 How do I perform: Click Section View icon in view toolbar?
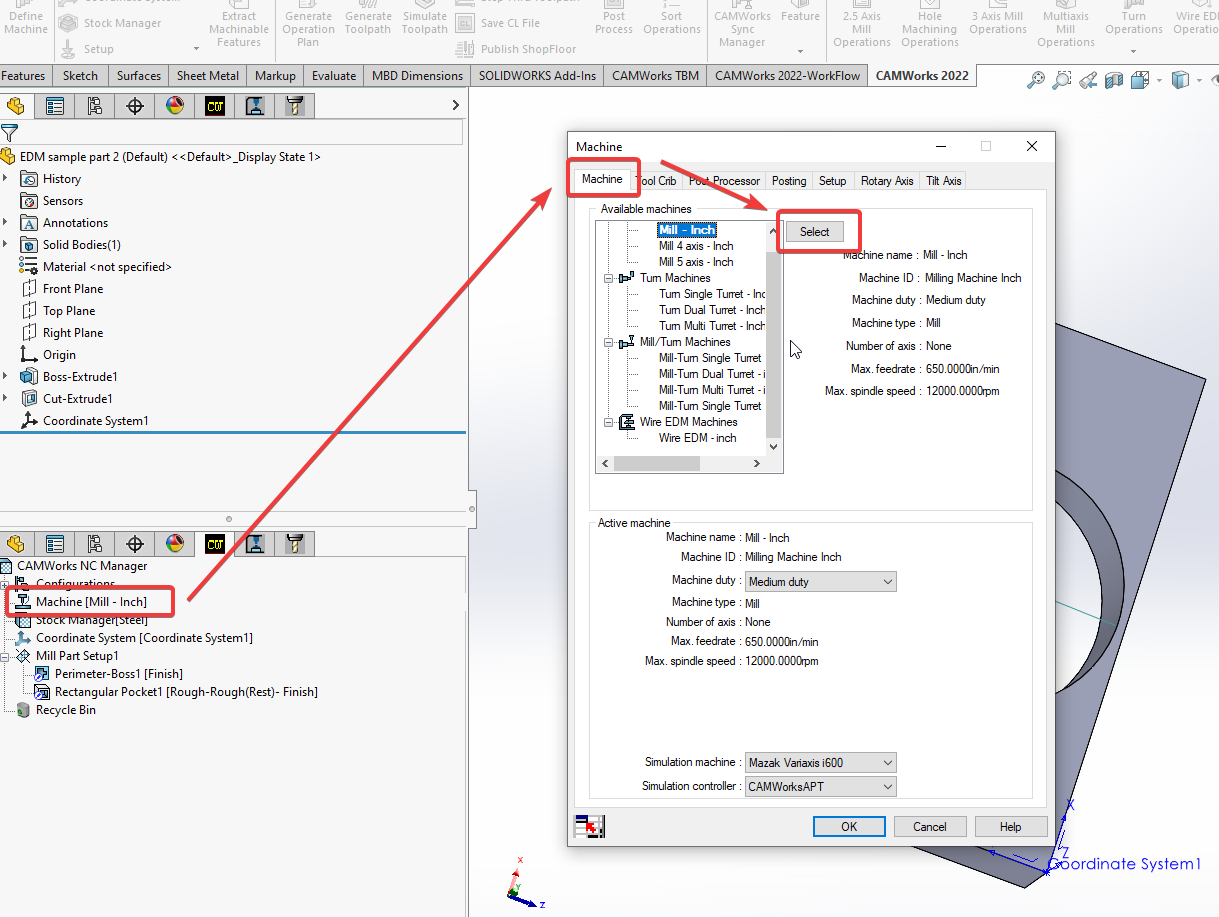1114,80
